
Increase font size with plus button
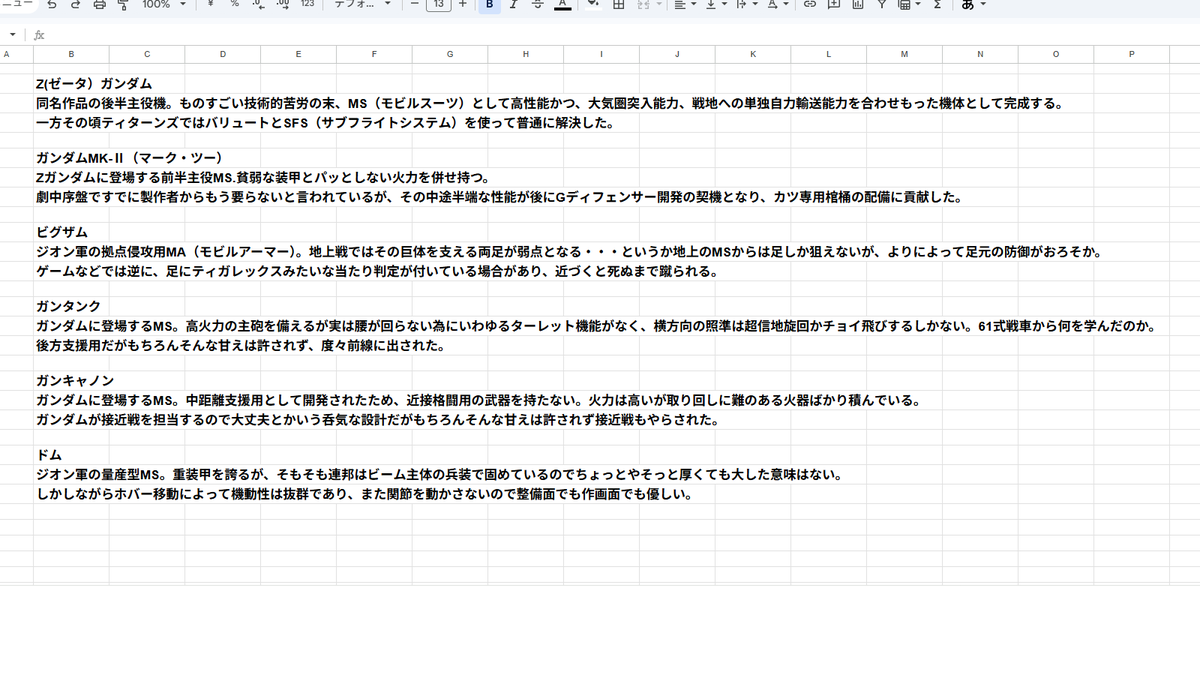point(462,5)
